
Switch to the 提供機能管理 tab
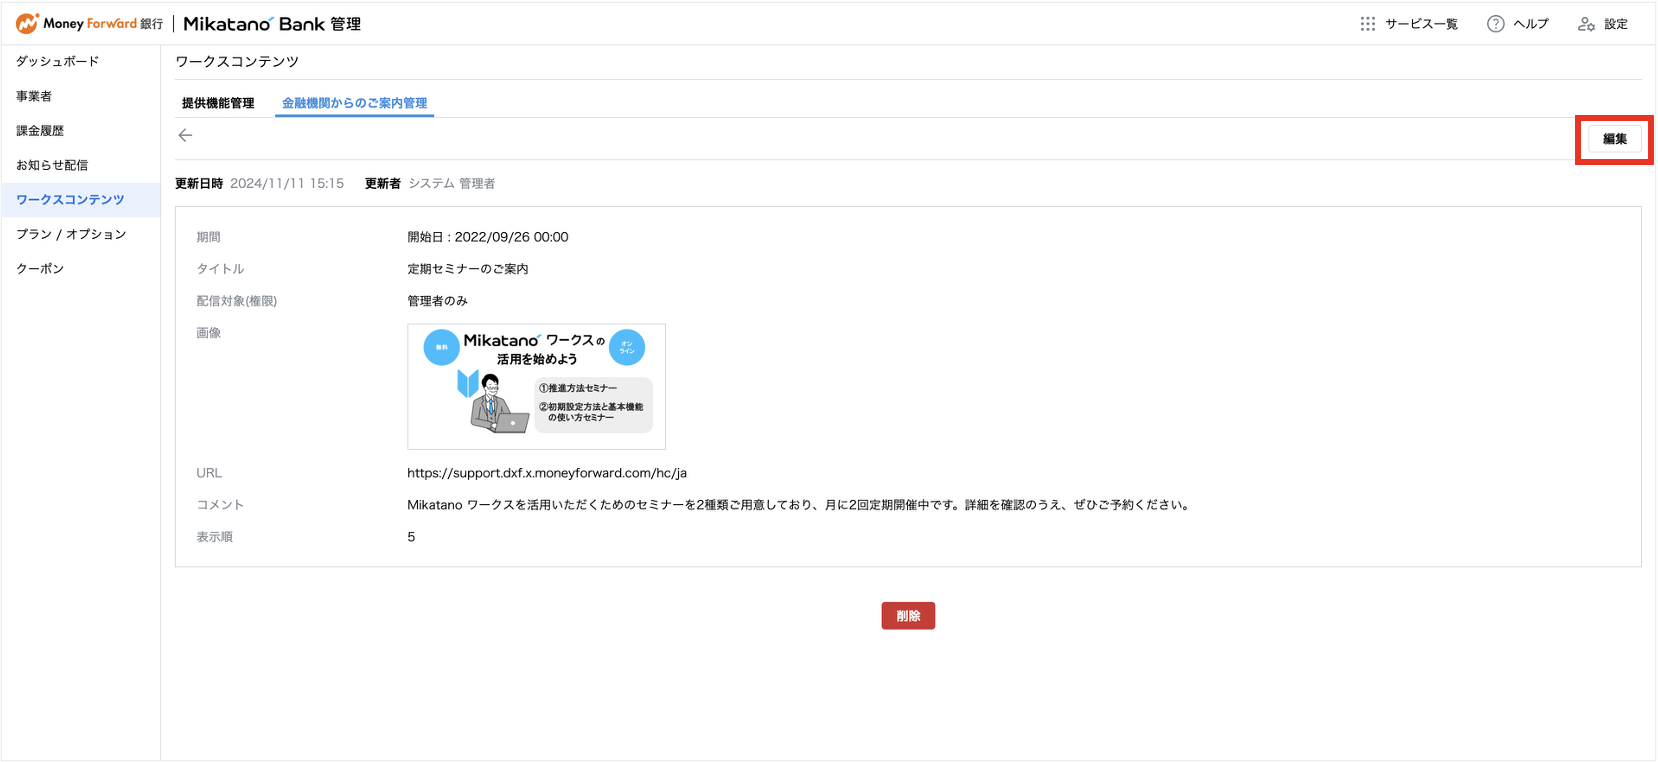click(218, 103)
